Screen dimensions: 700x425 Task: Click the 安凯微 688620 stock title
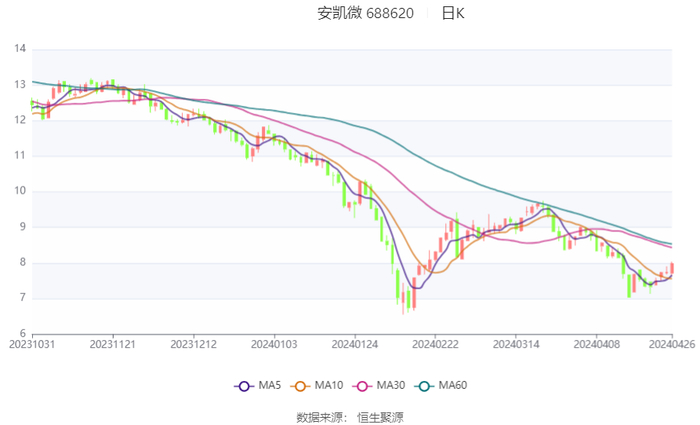click(x=366, y=13)
